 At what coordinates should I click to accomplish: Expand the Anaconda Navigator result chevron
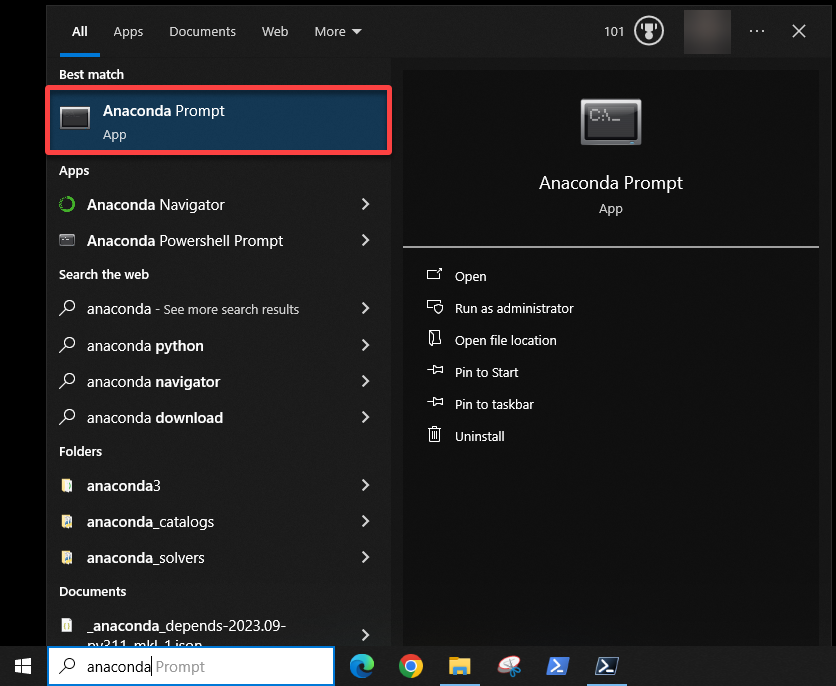pyautogui.click(x=365, y=204)
